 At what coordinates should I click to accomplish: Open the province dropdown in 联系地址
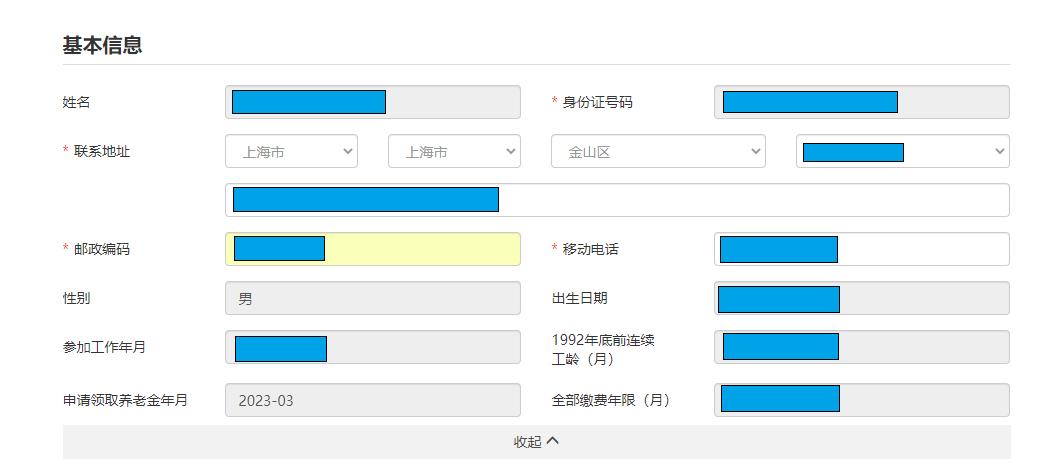(291, 152)
